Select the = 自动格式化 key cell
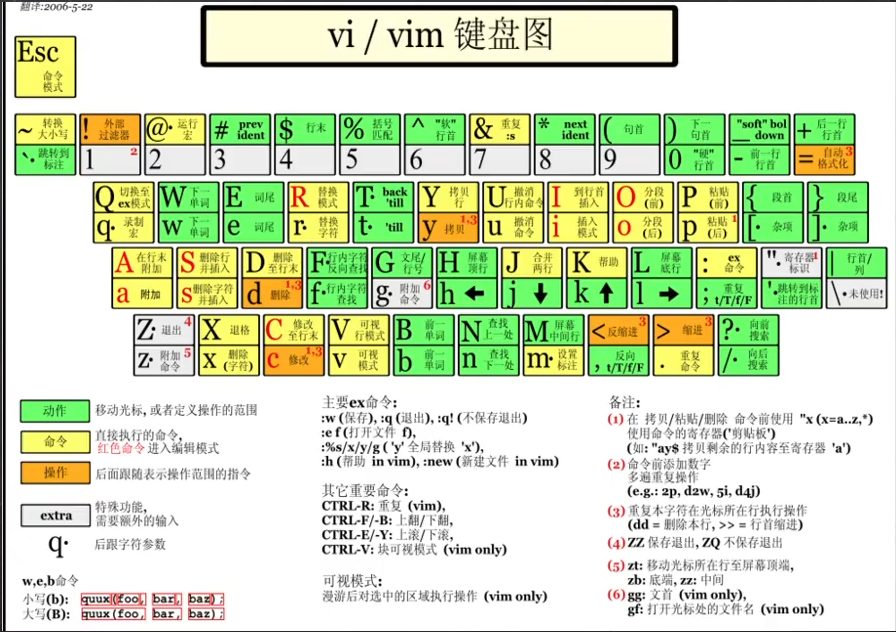The width and height of the screenshot is (896, 632). coord(825,160)
